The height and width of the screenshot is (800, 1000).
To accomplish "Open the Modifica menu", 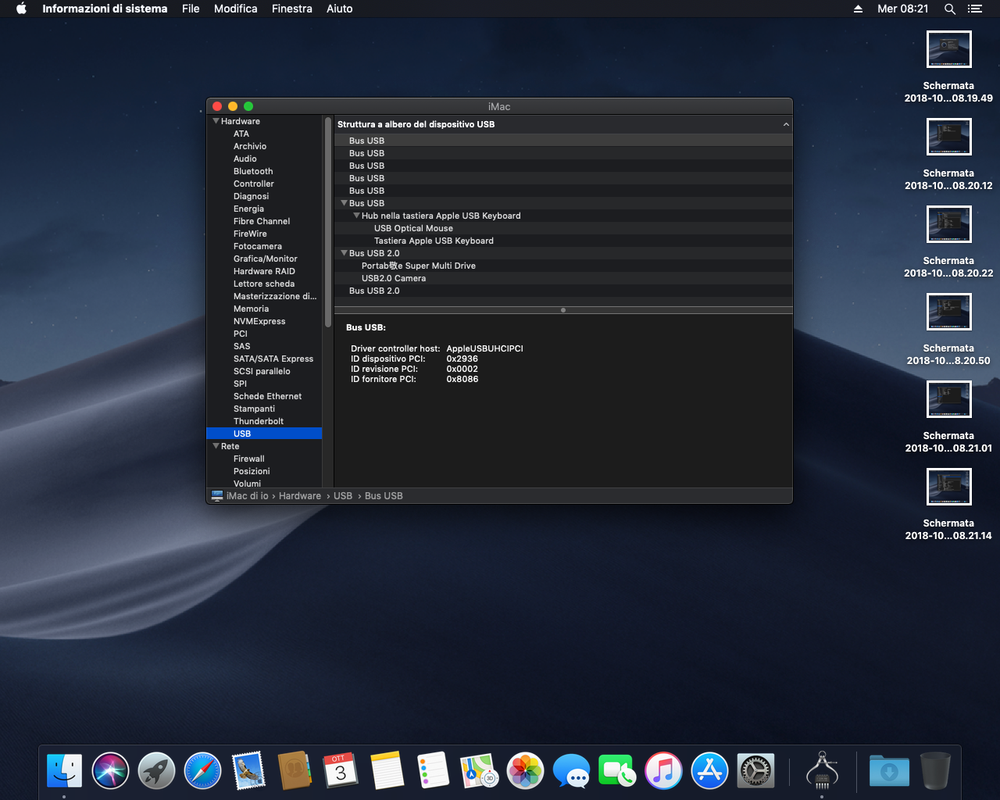I will 235,8.
